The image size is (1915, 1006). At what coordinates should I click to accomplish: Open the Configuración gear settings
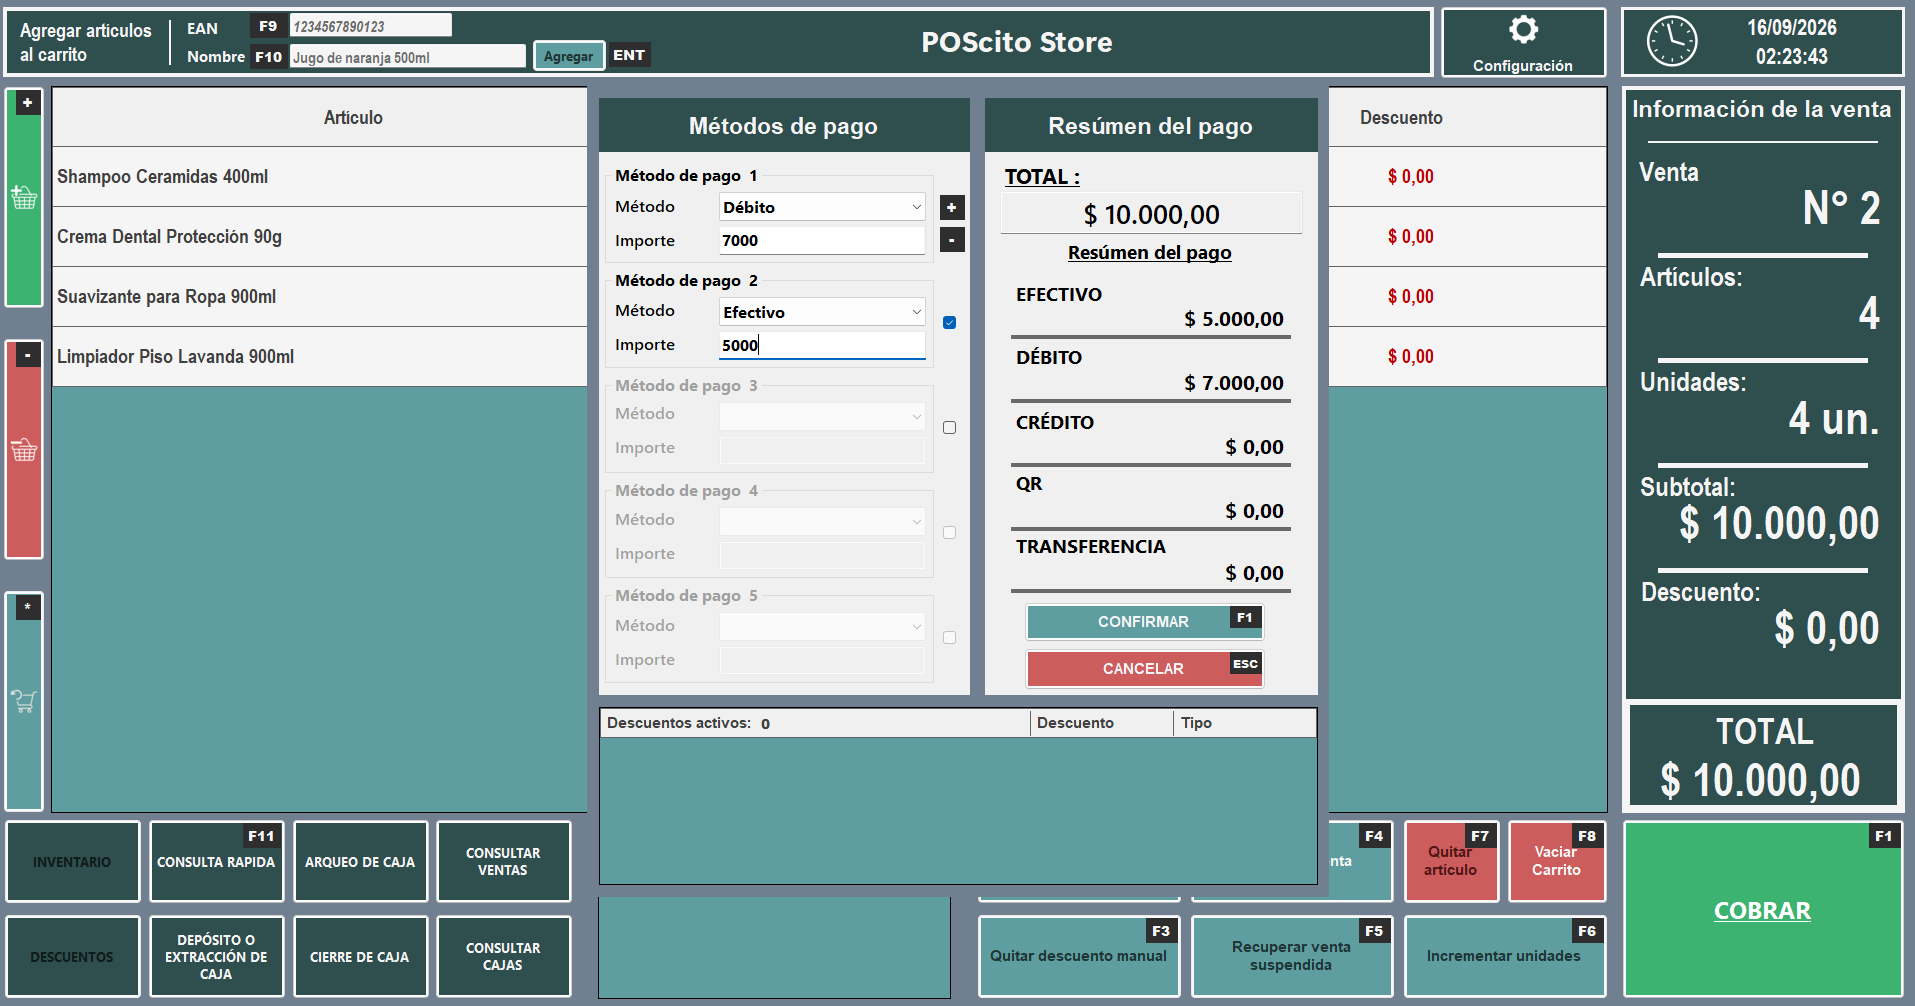point(1523,43)
